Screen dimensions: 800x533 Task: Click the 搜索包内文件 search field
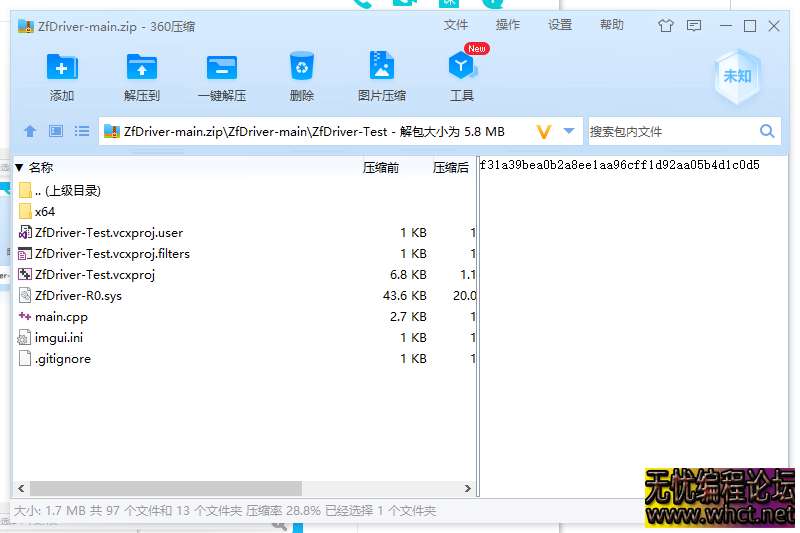[x=670, y=131]
